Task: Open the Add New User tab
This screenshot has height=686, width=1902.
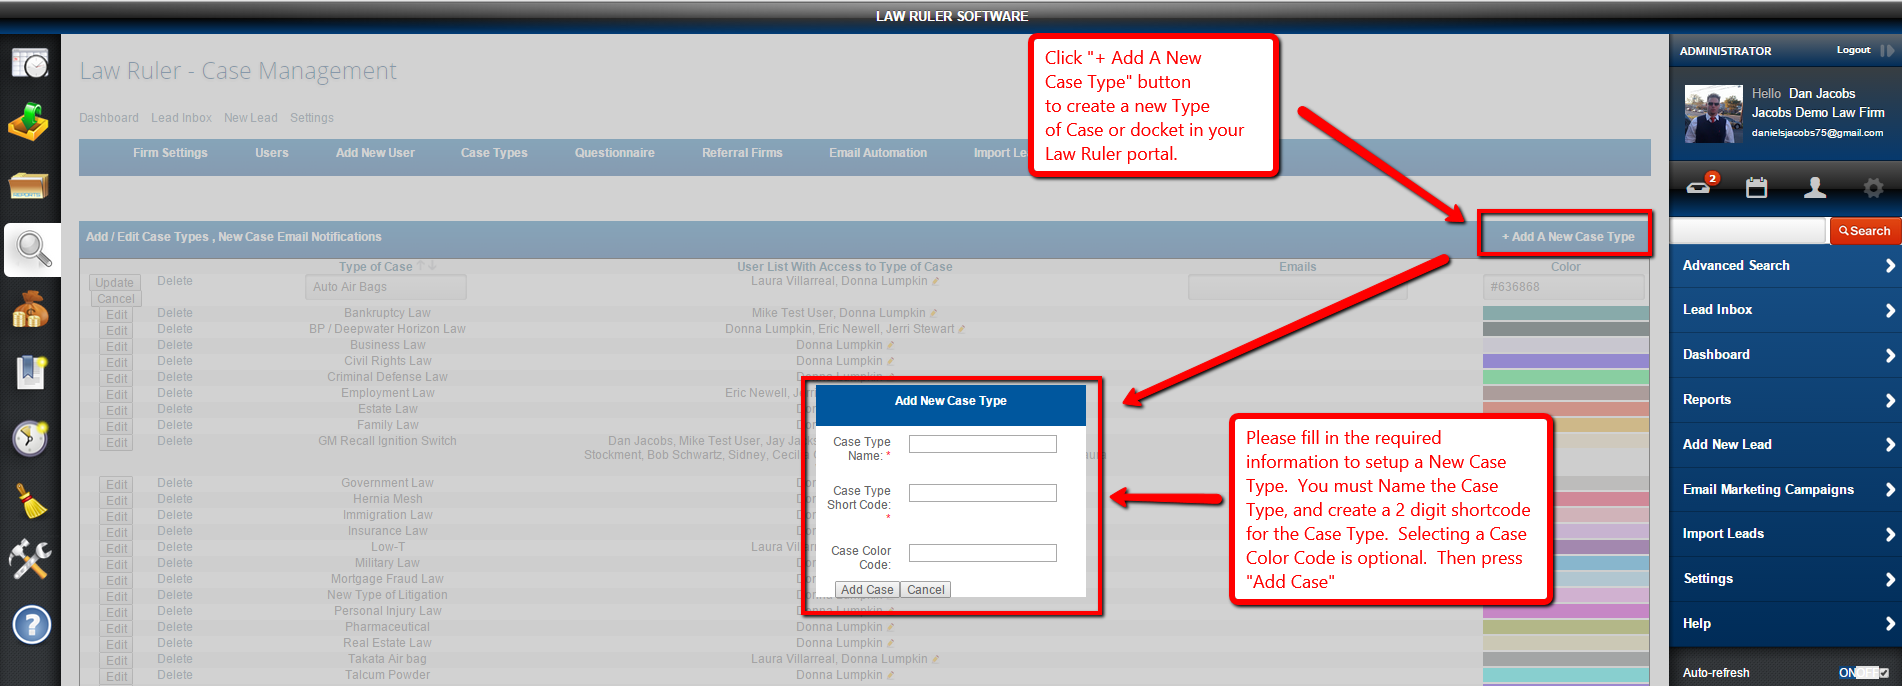Action: click(375, 153)
